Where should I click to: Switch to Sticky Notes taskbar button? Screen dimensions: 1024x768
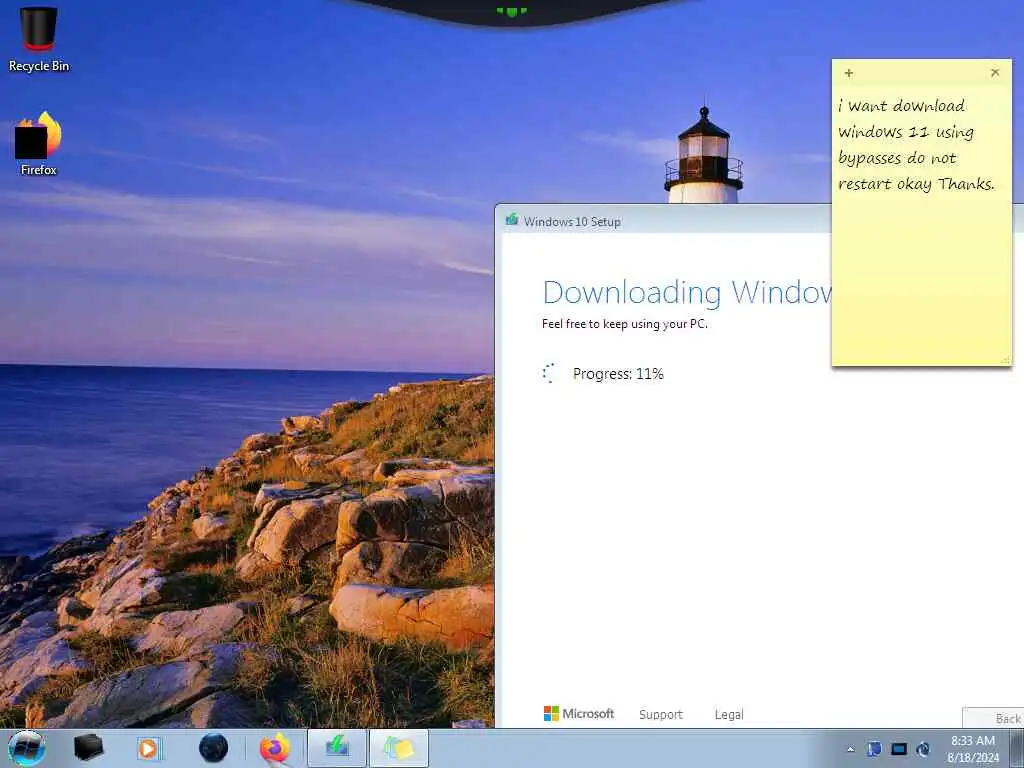click(399, 748)
